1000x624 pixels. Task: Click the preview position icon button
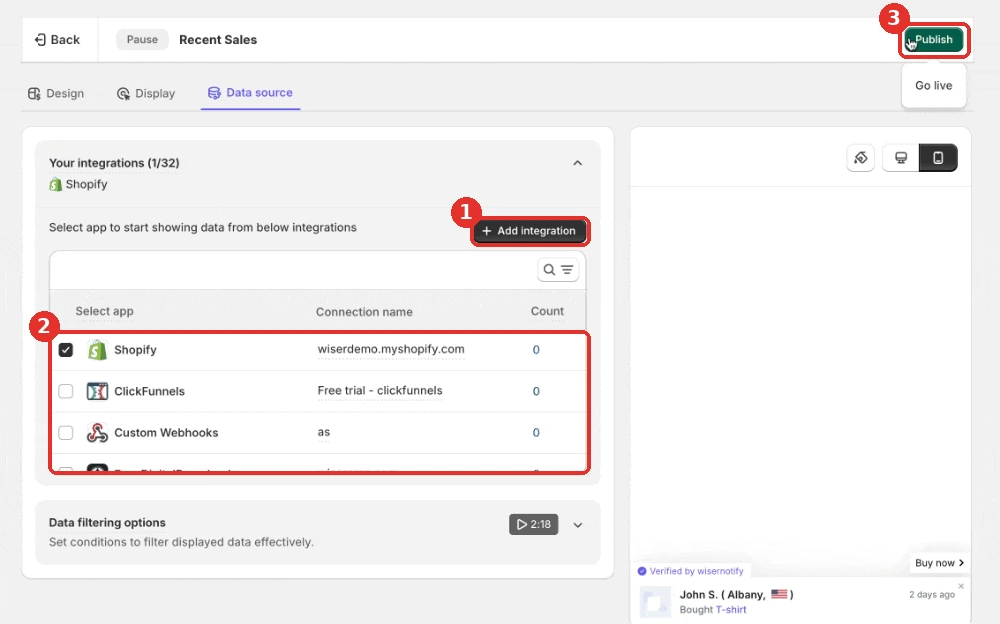point(860,158)
